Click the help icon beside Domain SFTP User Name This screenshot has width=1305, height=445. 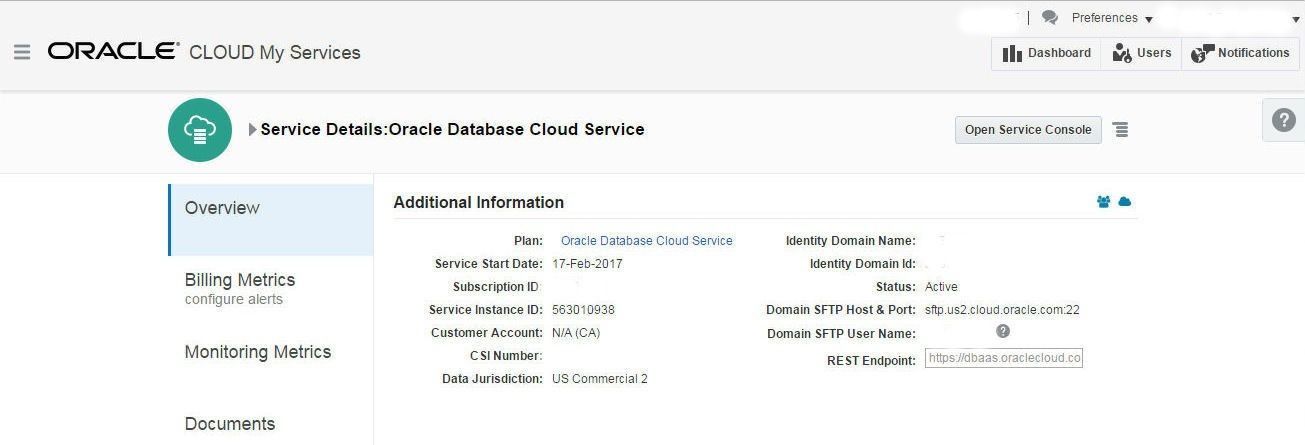1003,331
